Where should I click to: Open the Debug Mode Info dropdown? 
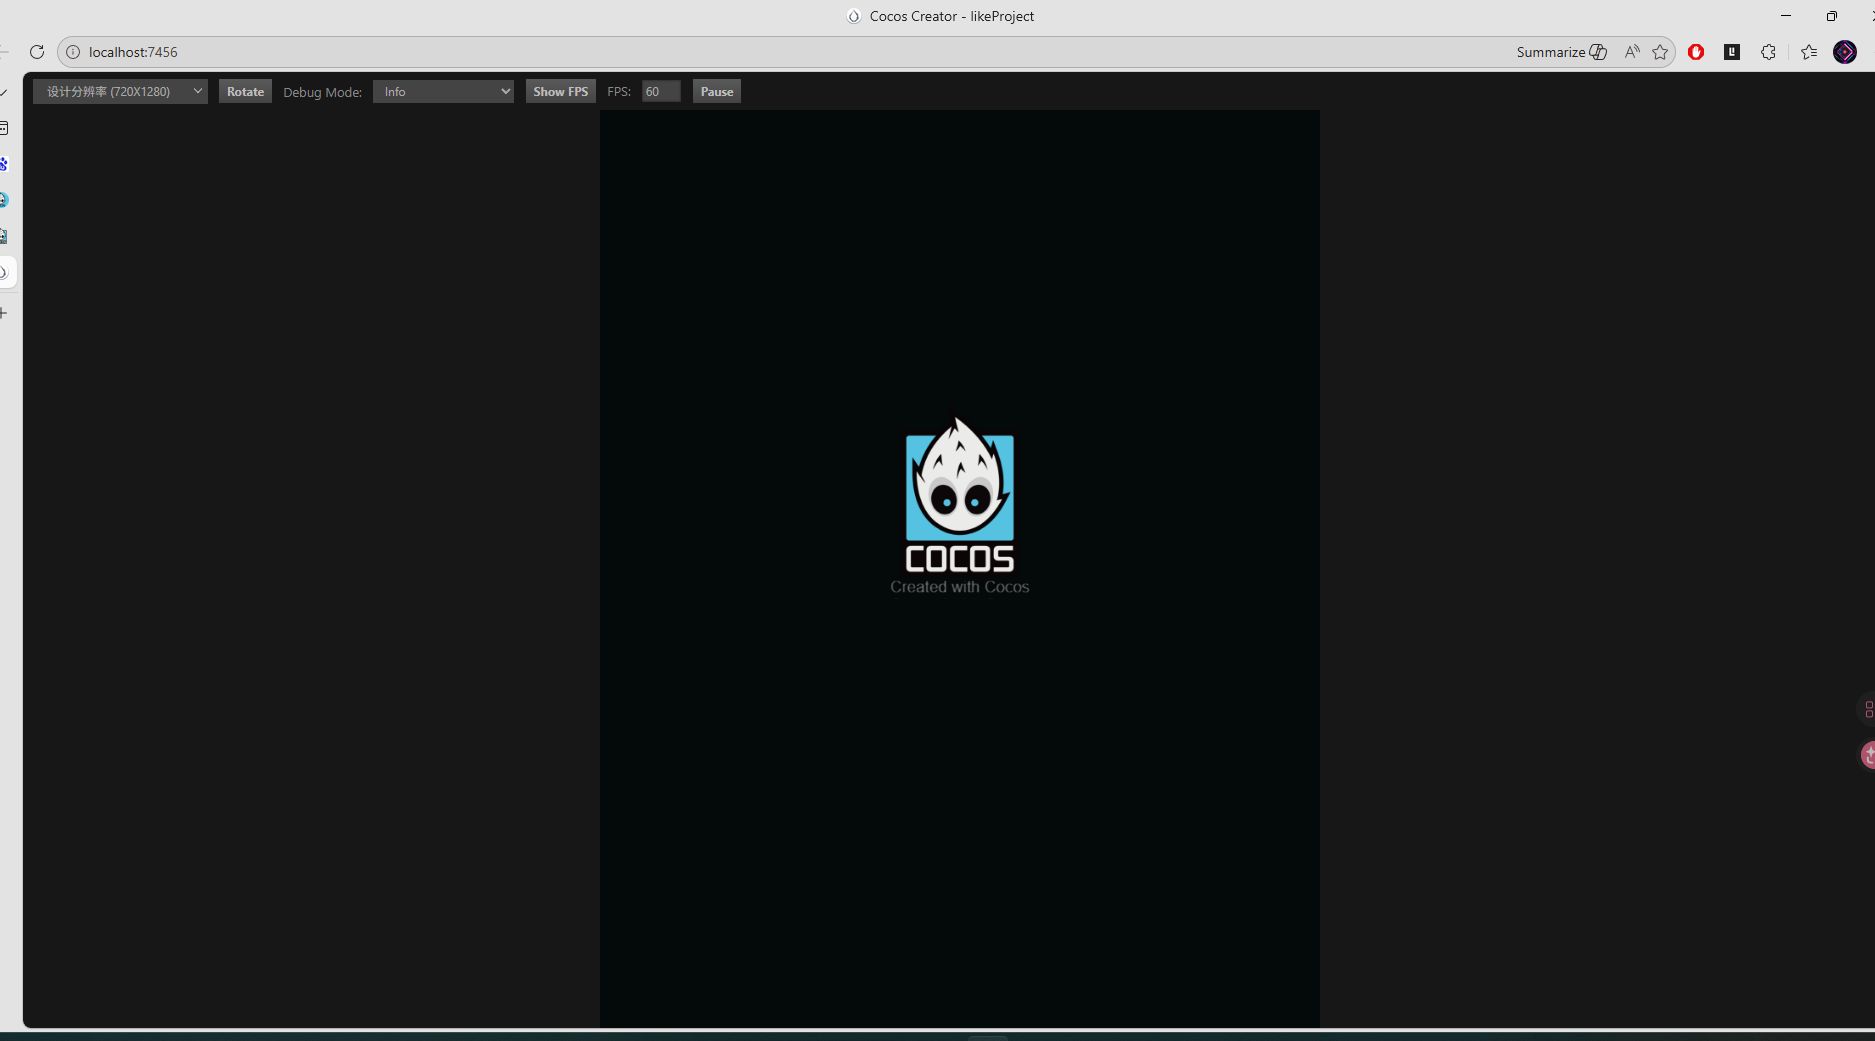point(443,91)
